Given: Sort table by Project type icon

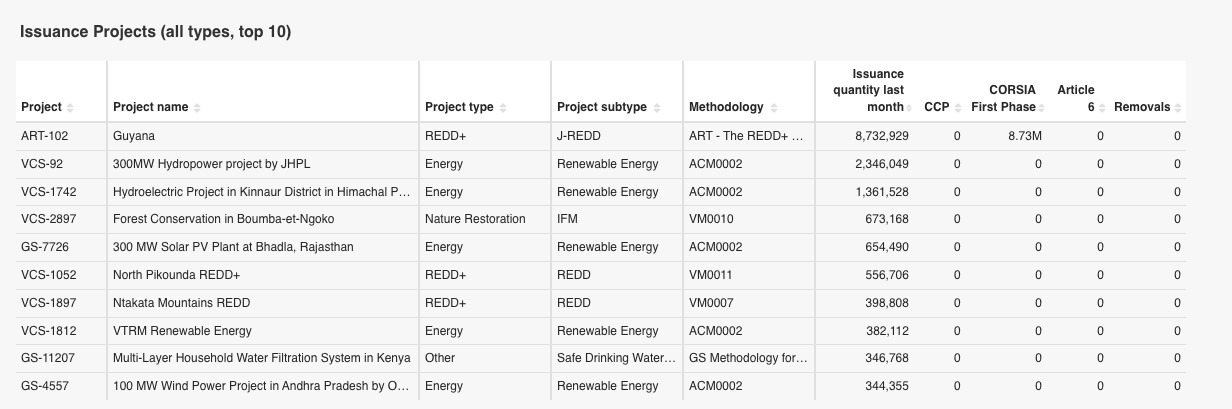Looking at the screenshot, I should [502, 108].
